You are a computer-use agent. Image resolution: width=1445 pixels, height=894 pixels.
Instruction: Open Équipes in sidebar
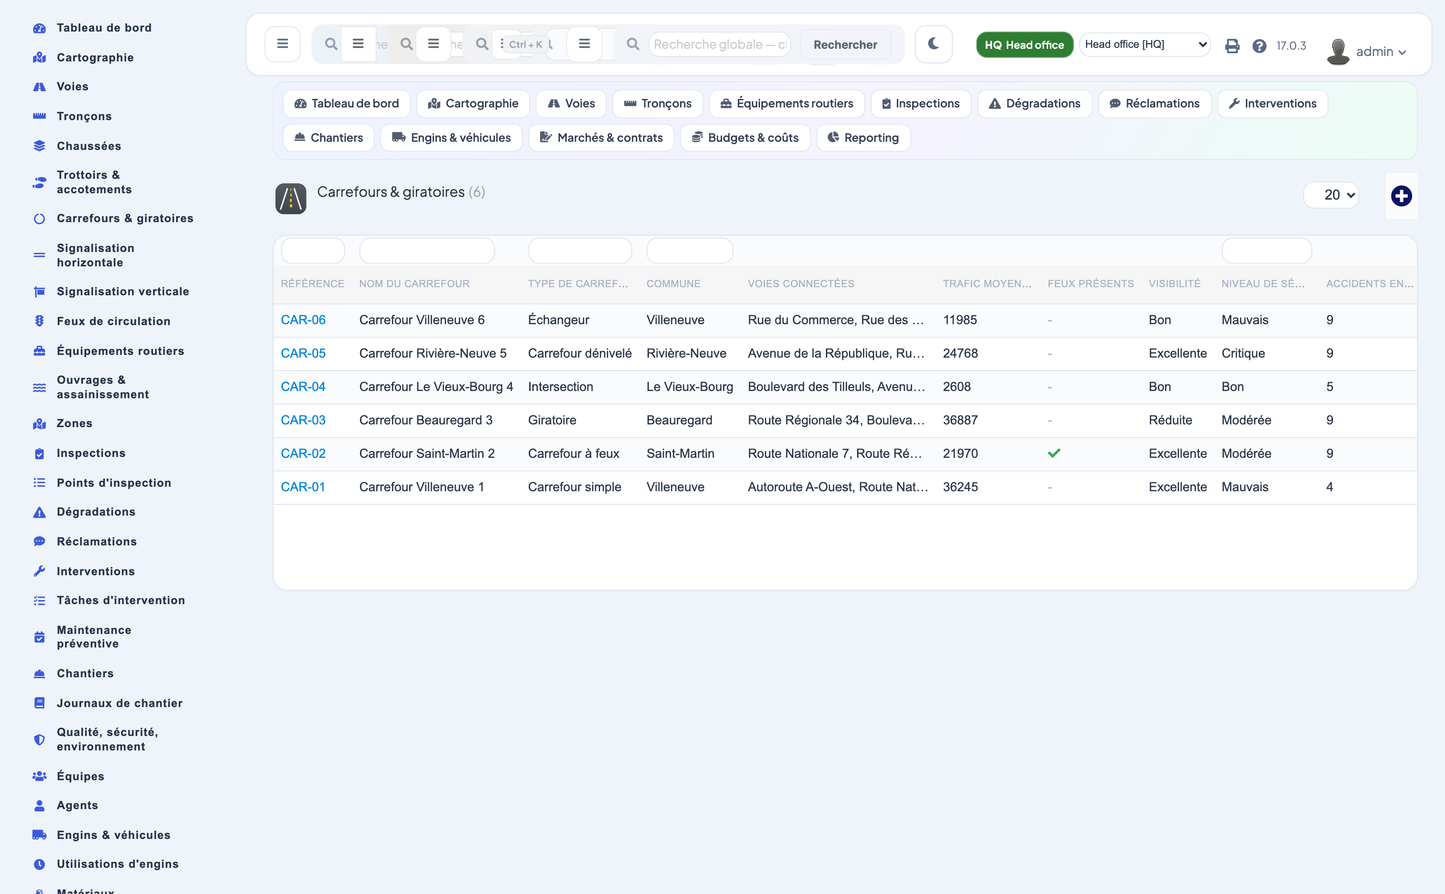tap(81, 777)
